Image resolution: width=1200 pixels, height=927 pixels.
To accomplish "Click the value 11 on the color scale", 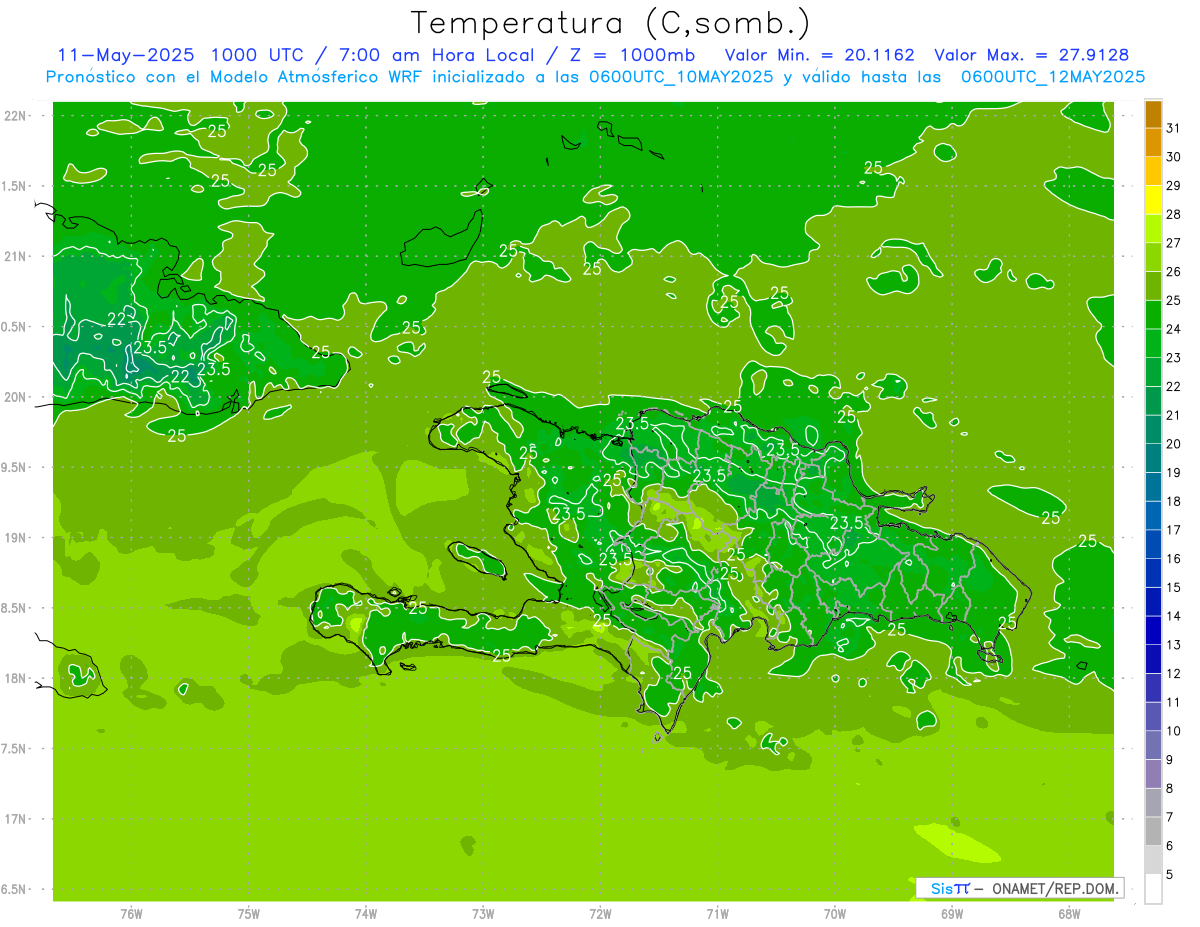I will point(1173,702).
